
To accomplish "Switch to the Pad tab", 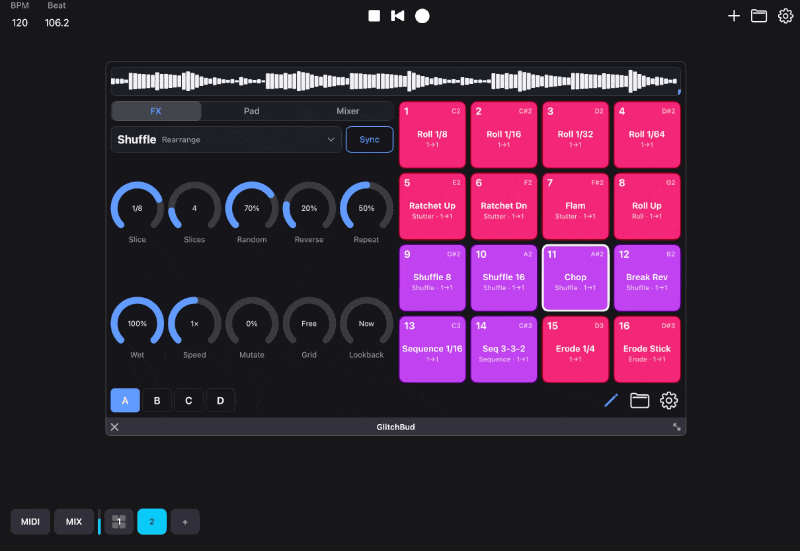I will pyautogui.click(x=252, y=111).
